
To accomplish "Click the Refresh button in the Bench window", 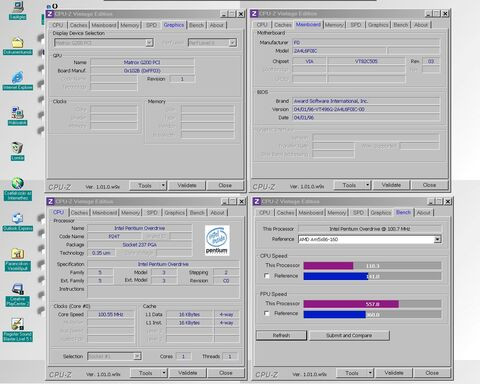I will tap(281, 335).
